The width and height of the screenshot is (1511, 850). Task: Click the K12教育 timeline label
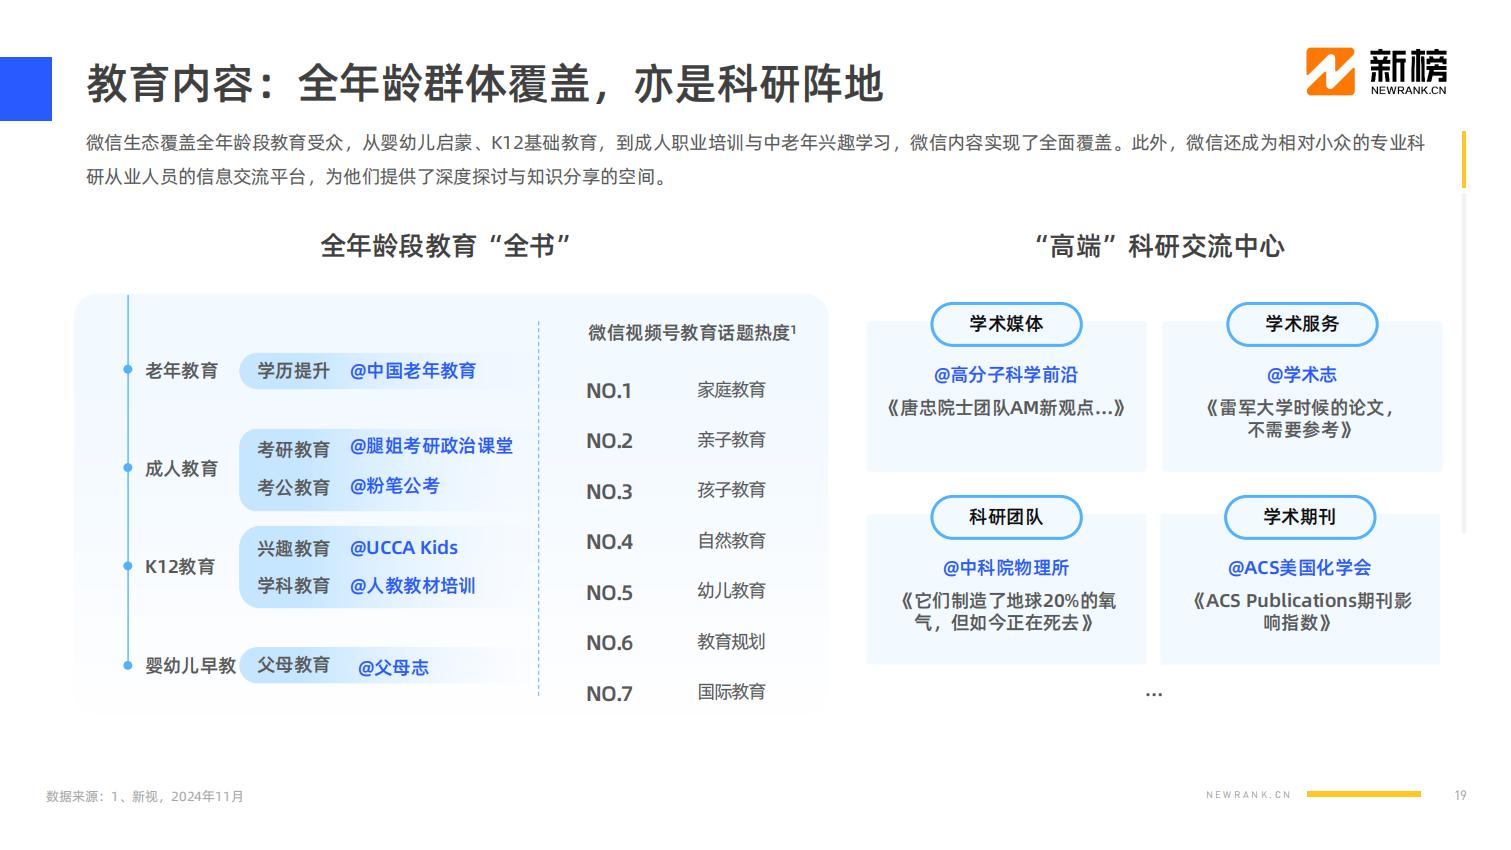pos(180,567)
